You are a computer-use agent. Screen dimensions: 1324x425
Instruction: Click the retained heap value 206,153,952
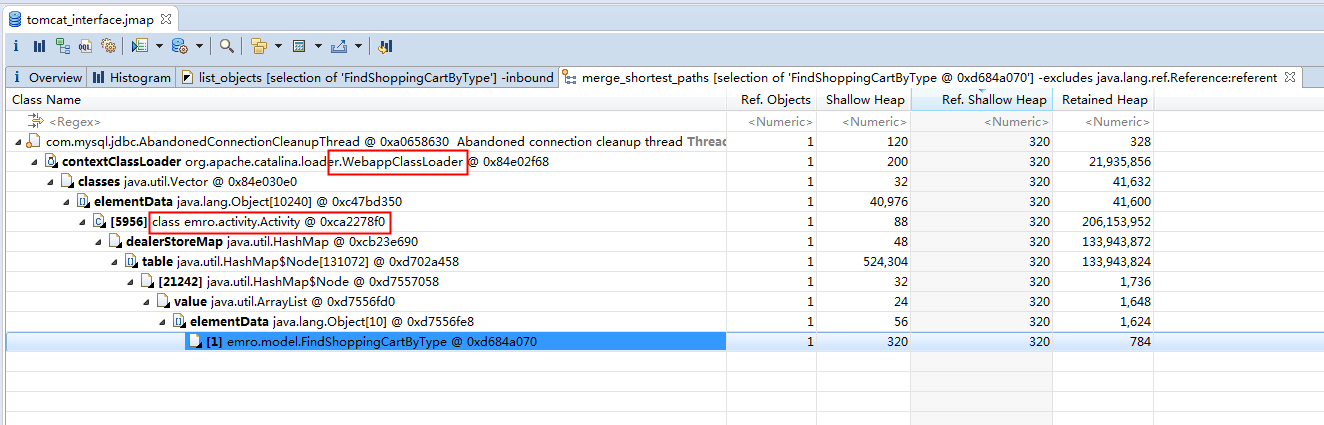(1113, 222)
